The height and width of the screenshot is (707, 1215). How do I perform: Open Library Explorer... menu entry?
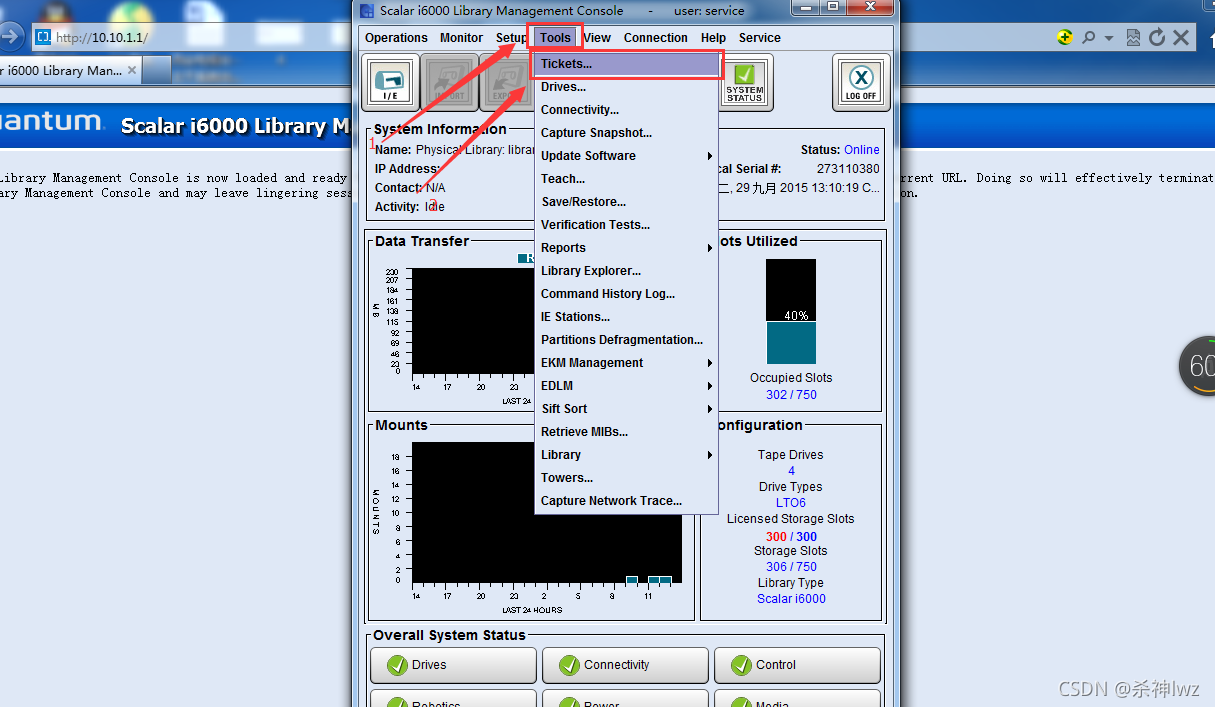coord(627,271)
